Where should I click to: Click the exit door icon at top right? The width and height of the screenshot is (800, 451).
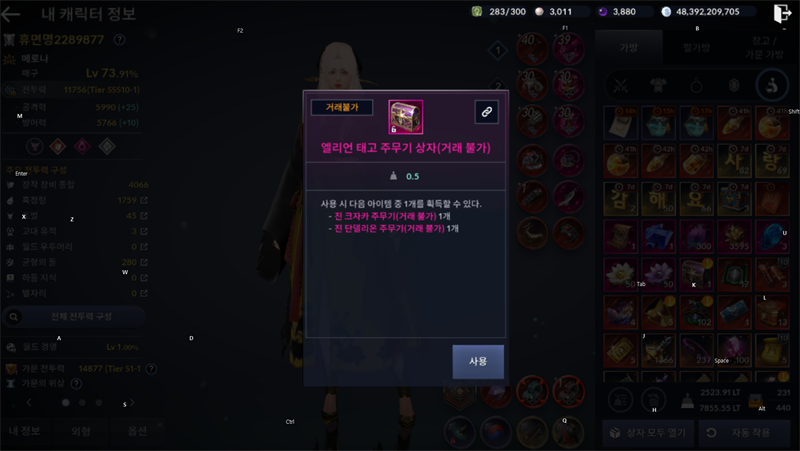pos(782,13)
